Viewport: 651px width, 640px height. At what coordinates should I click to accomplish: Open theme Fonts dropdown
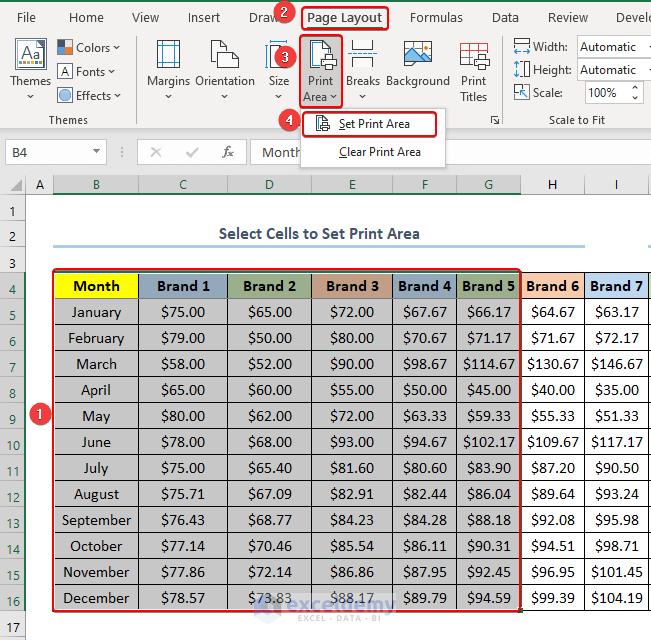[86, 72]
